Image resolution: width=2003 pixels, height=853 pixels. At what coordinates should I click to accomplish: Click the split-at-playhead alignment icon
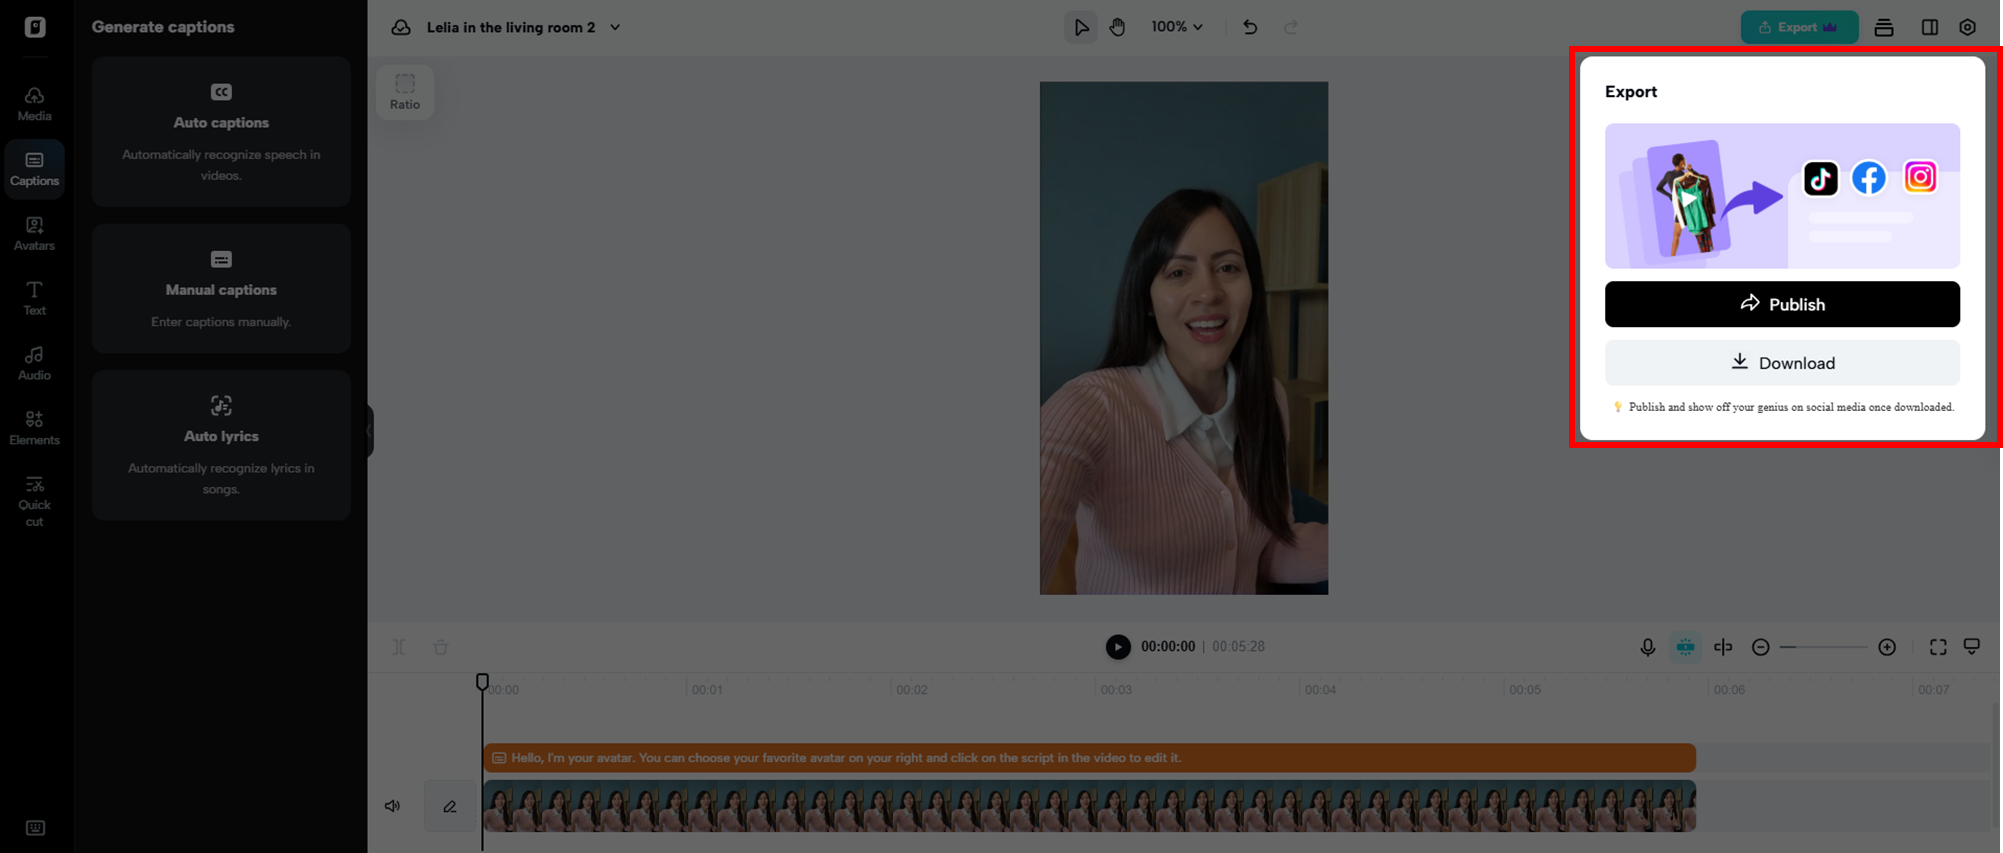[1723, 647]
